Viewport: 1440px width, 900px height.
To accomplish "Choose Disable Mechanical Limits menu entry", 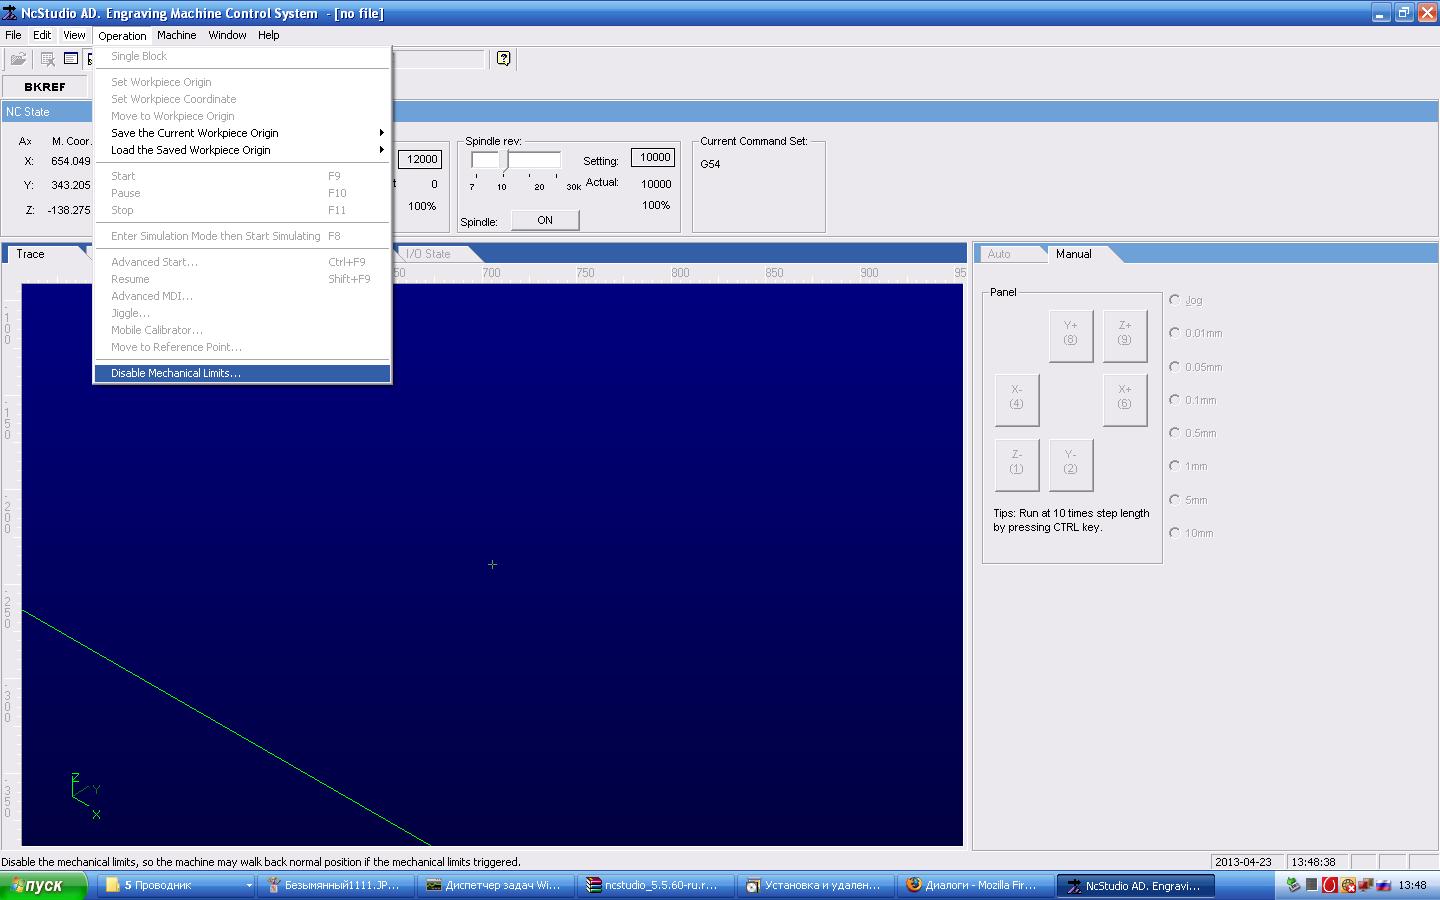I will (176, 373).
